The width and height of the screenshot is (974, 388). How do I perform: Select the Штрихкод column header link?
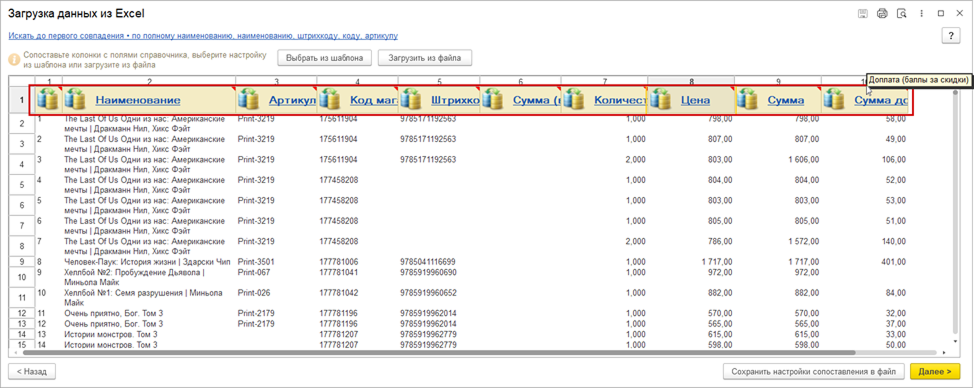coord(455,100)
